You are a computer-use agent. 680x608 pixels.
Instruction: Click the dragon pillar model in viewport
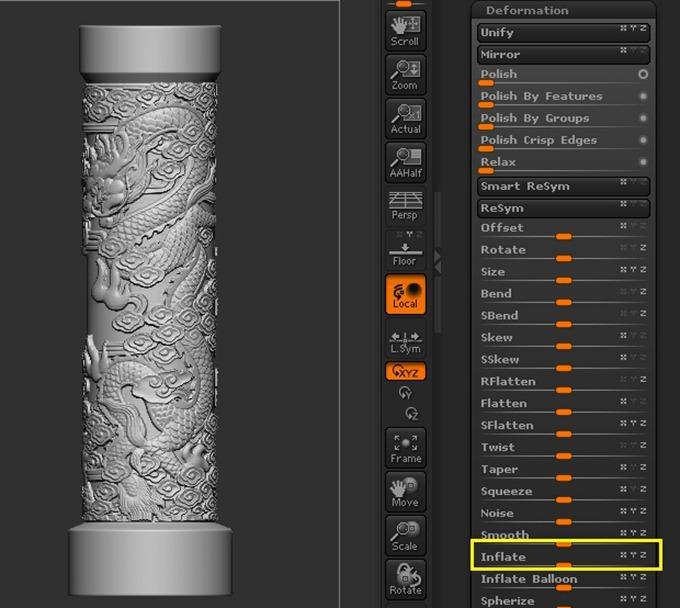tap(150, 310)
